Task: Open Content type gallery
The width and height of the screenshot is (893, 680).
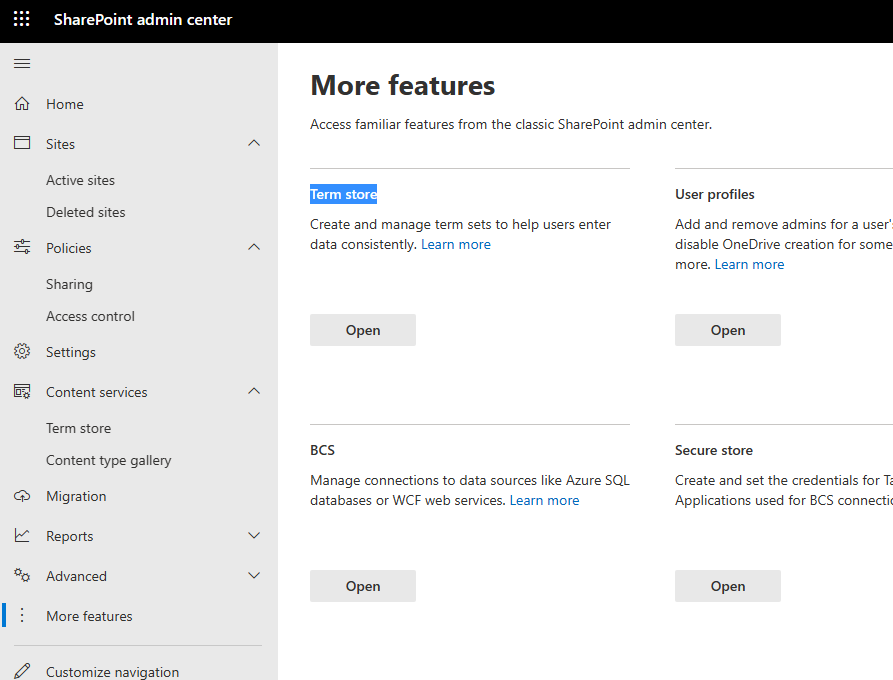Action: click(109, 460)
